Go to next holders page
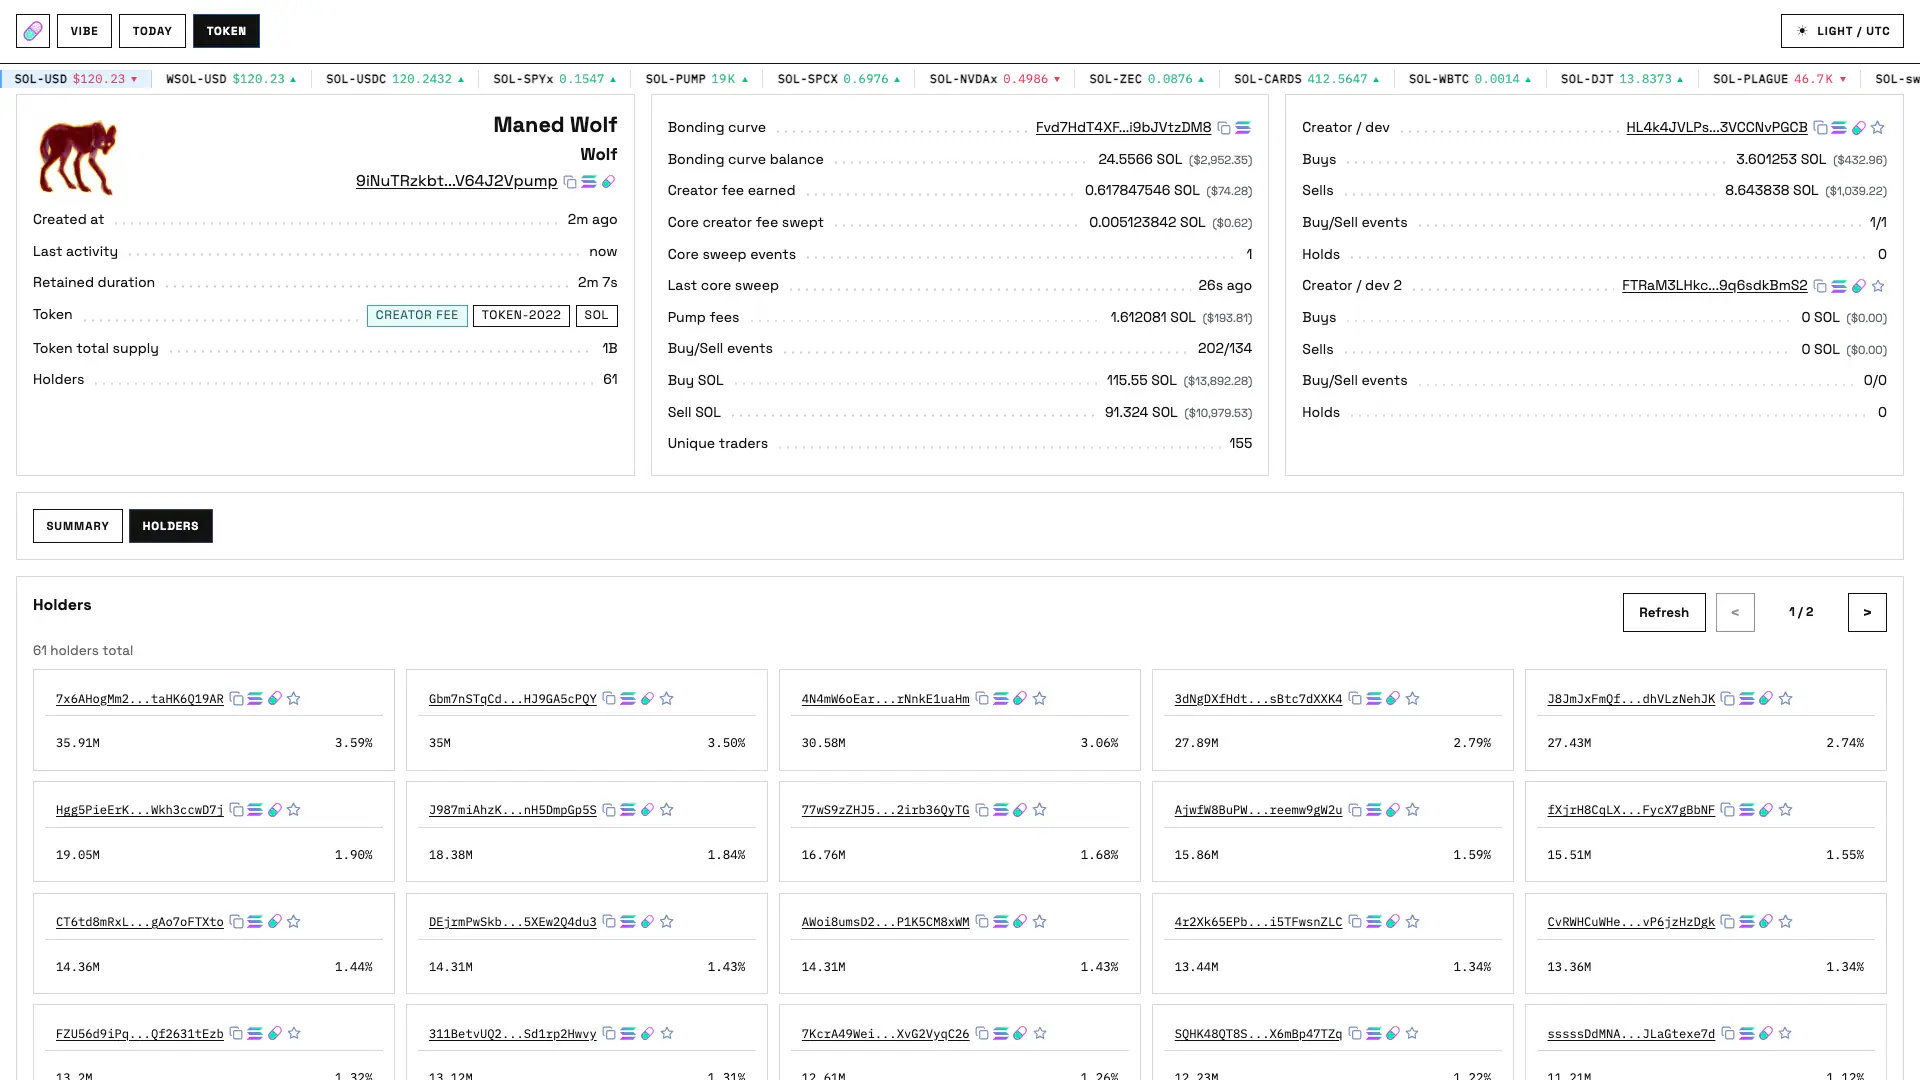The width and height of the screenshot is (1920, 1080). point(1867,612)
